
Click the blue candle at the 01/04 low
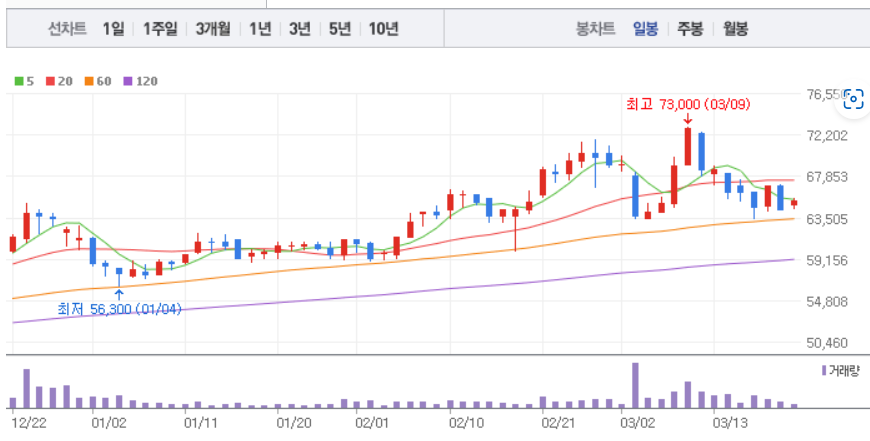119,277
